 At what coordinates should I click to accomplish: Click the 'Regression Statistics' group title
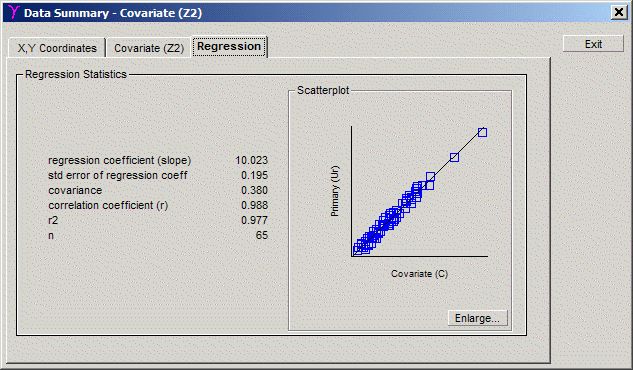[x=76, y=74]
